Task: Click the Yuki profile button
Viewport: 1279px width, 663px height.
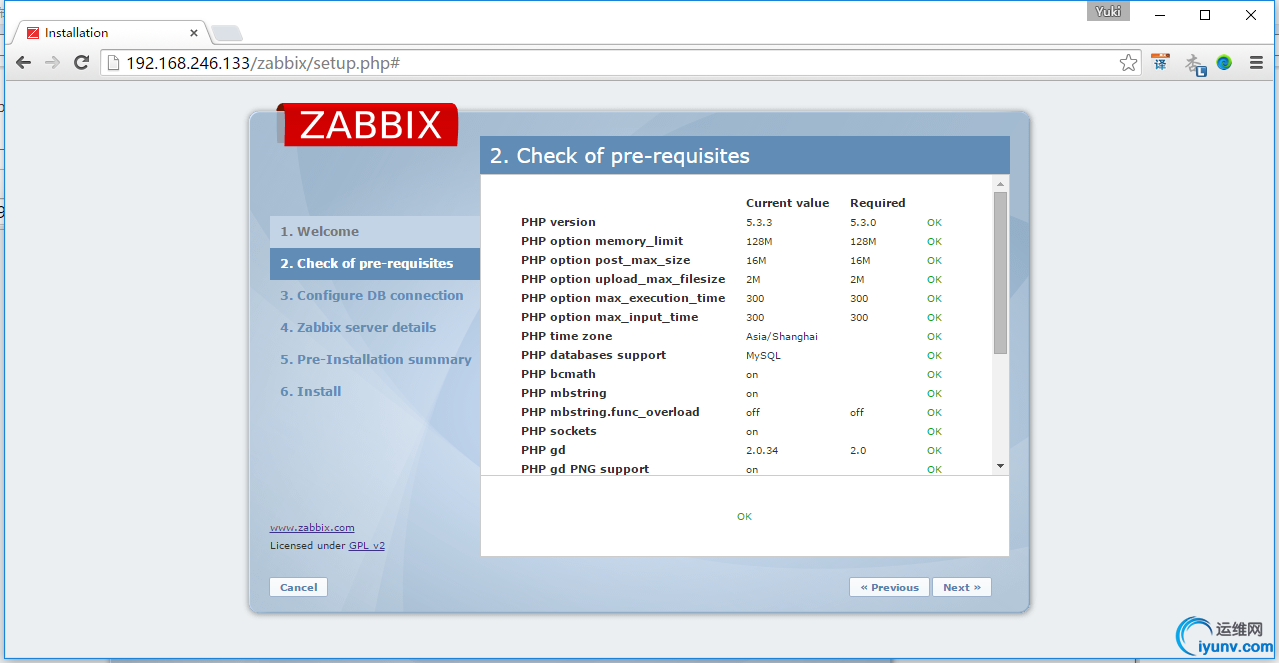Action: point(1108,12)
